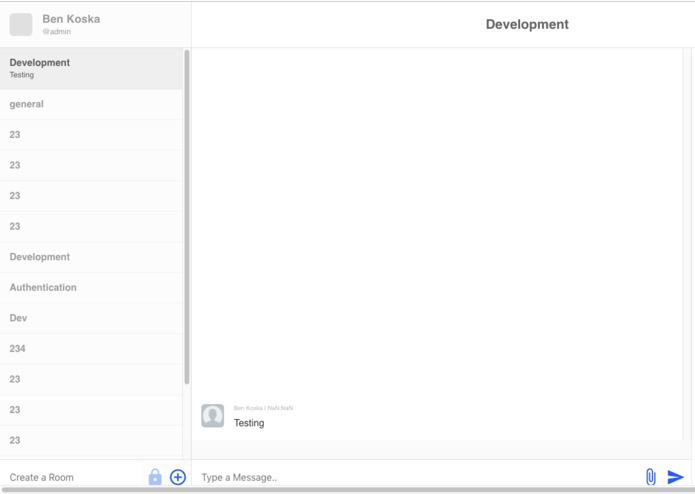
Task: Click the avatar beside the Testing message
Action: [x=213, y=416]
